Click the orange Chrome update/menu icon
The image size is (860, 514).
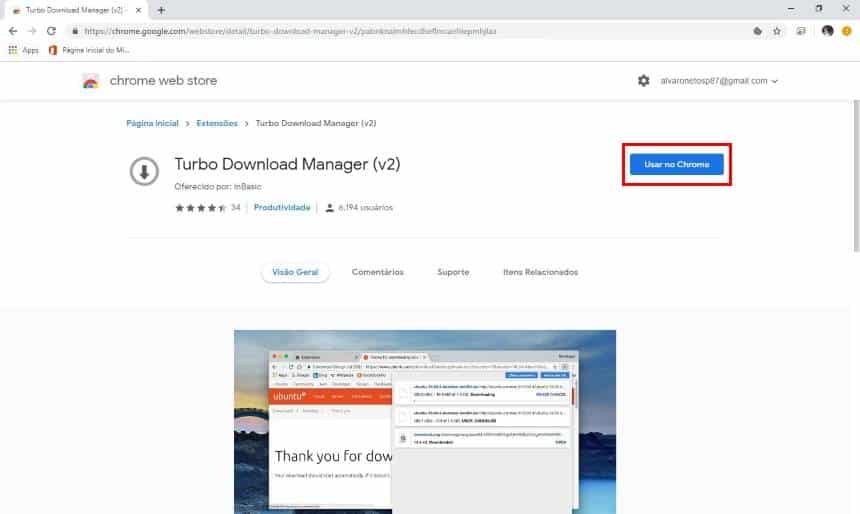pyautogui.click(x=847, y=31)
